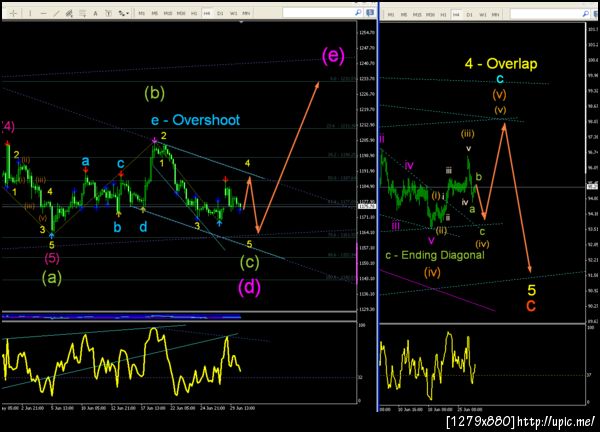Select the green '(a)' wave label

[52, 278]
